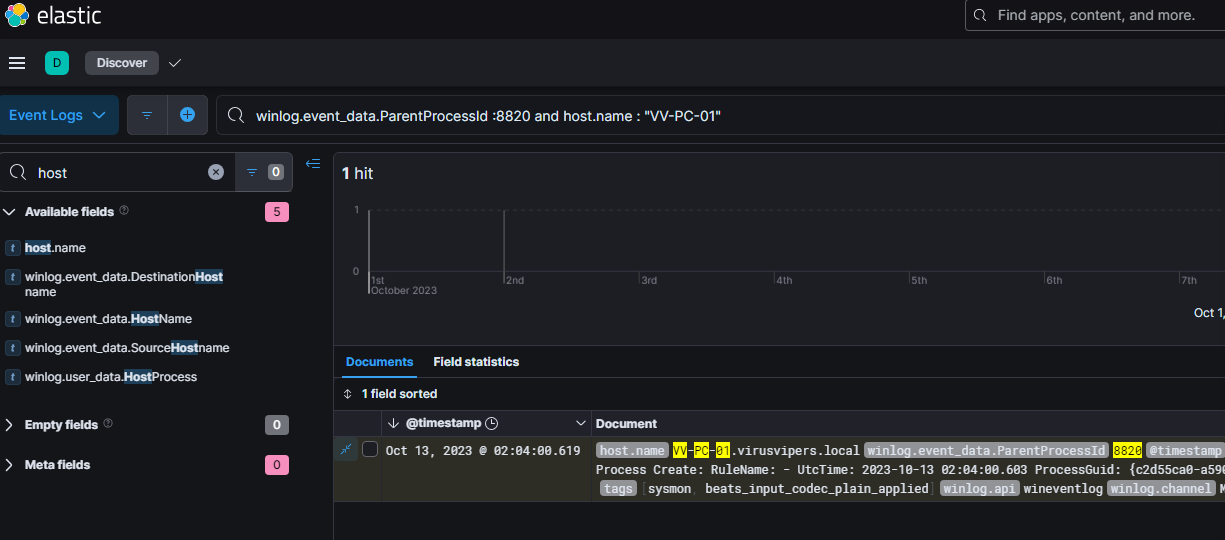1225x540 pixels.
Task: Open the saved query filter menu icon
Action: pyautogui.click(x=147, y=115)
